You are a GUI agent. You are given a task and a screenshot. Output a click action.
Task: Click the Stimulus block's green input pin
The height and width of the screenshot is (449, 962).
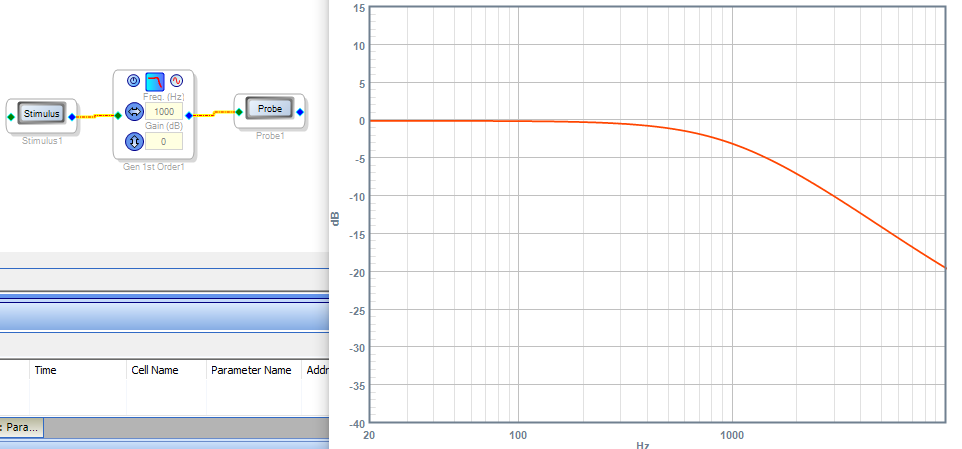click(x=10, y=116)
